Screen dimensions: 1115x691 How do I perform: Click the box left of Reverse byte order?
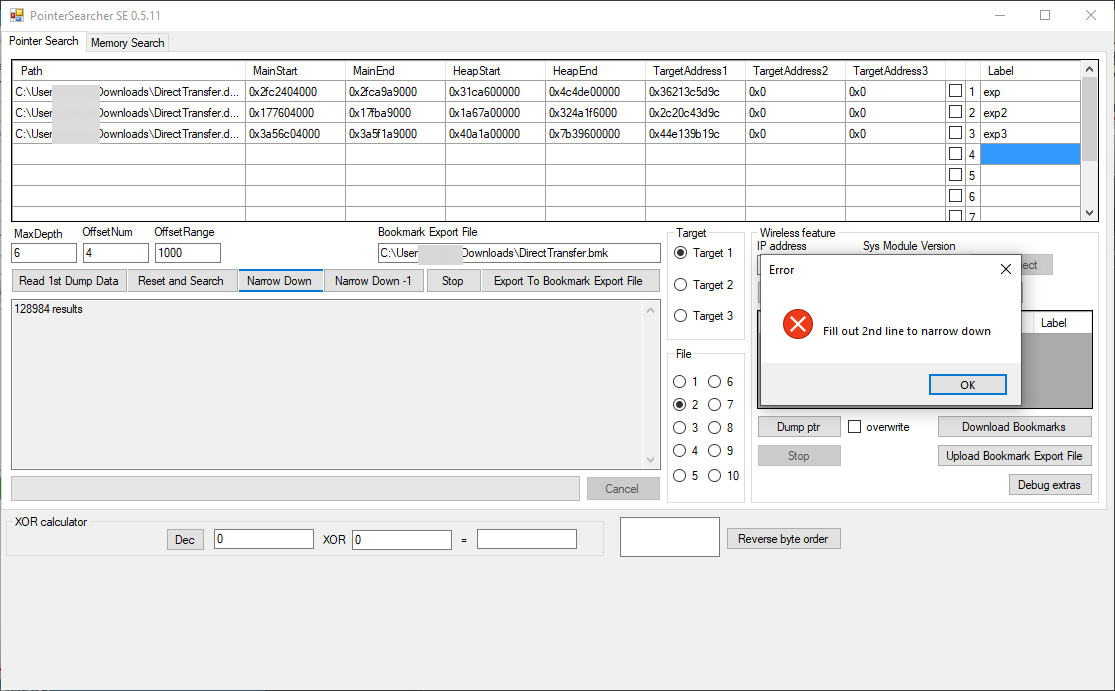[670, 537]
